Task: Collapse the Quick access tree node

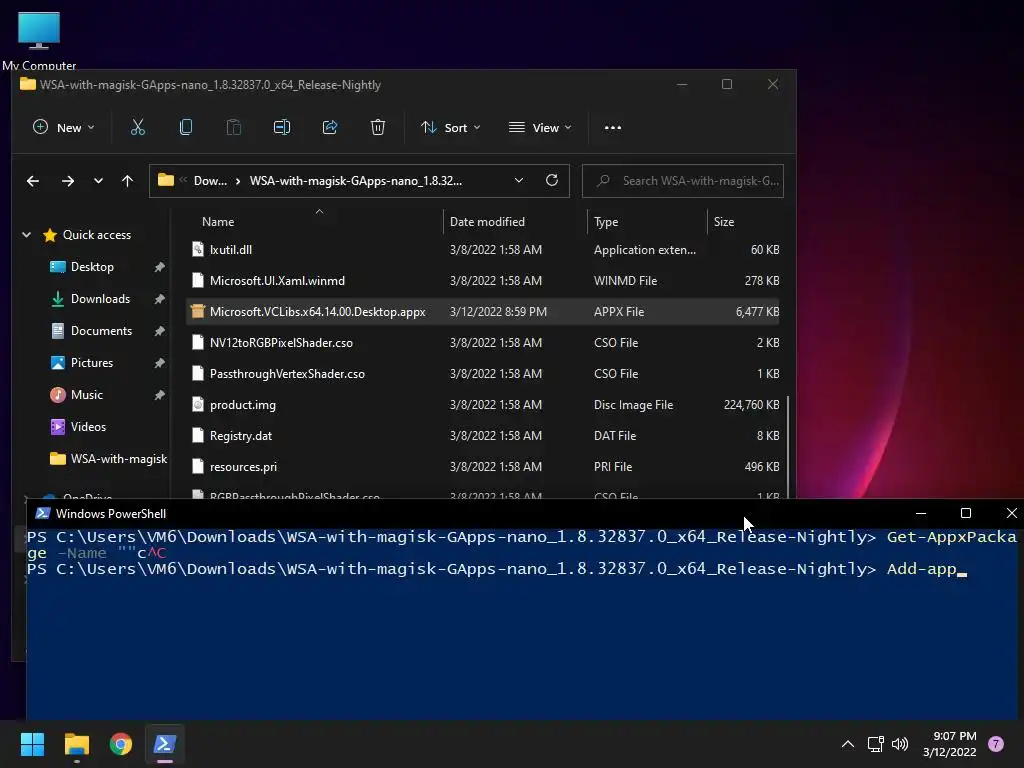Action: pos(27,234)
